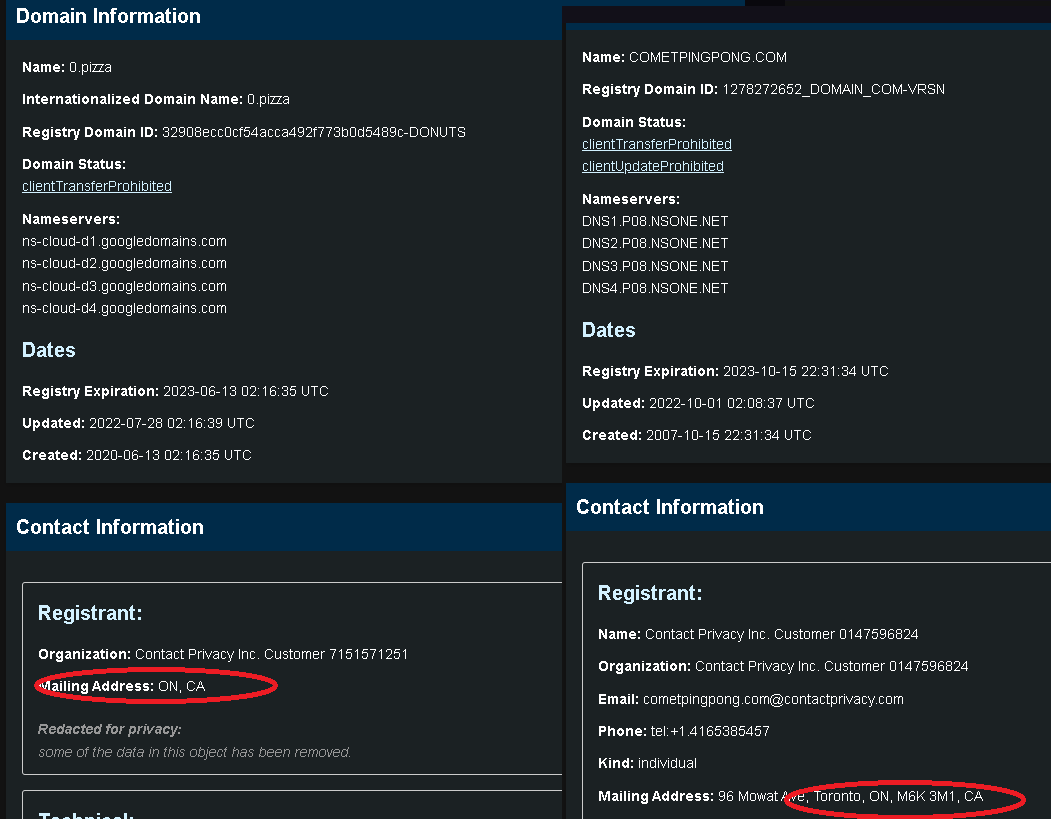The width and height of the screenshot is (1051, 819).
Task: Click the left Contact Information header
Action: click(x=110, y=527)
